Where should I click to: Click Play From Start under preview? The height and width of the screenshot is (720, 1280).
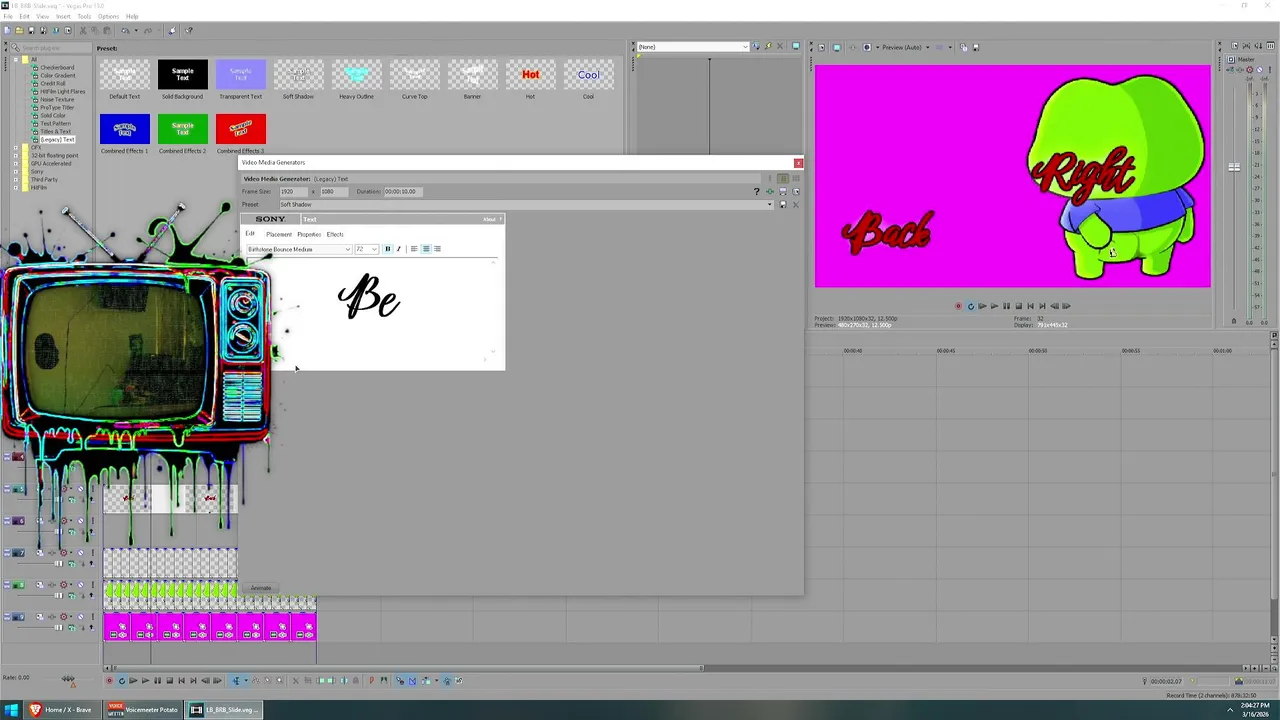(982, 306)
